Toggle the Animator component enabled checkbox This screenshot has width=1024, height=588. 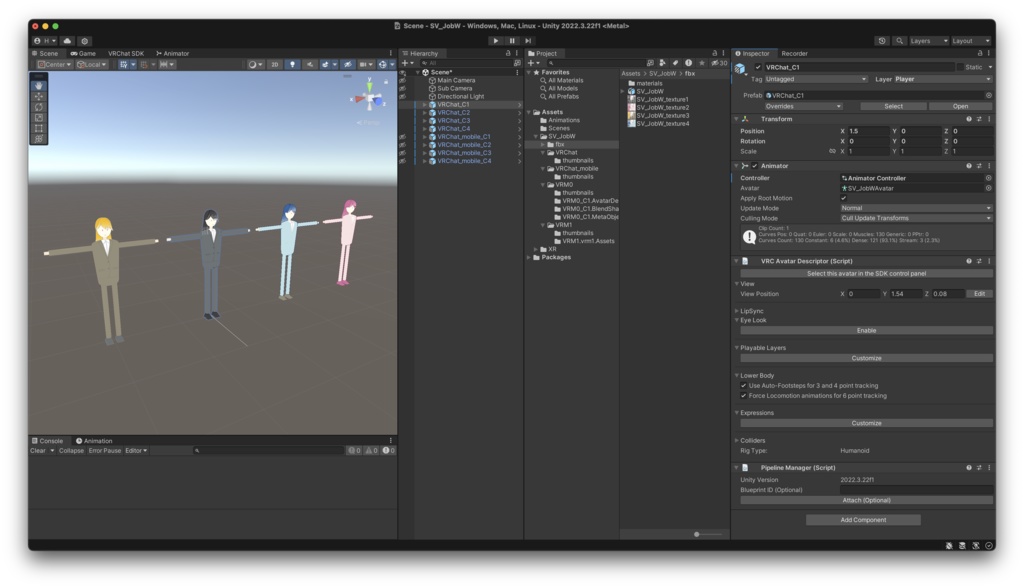pos(754,166)
